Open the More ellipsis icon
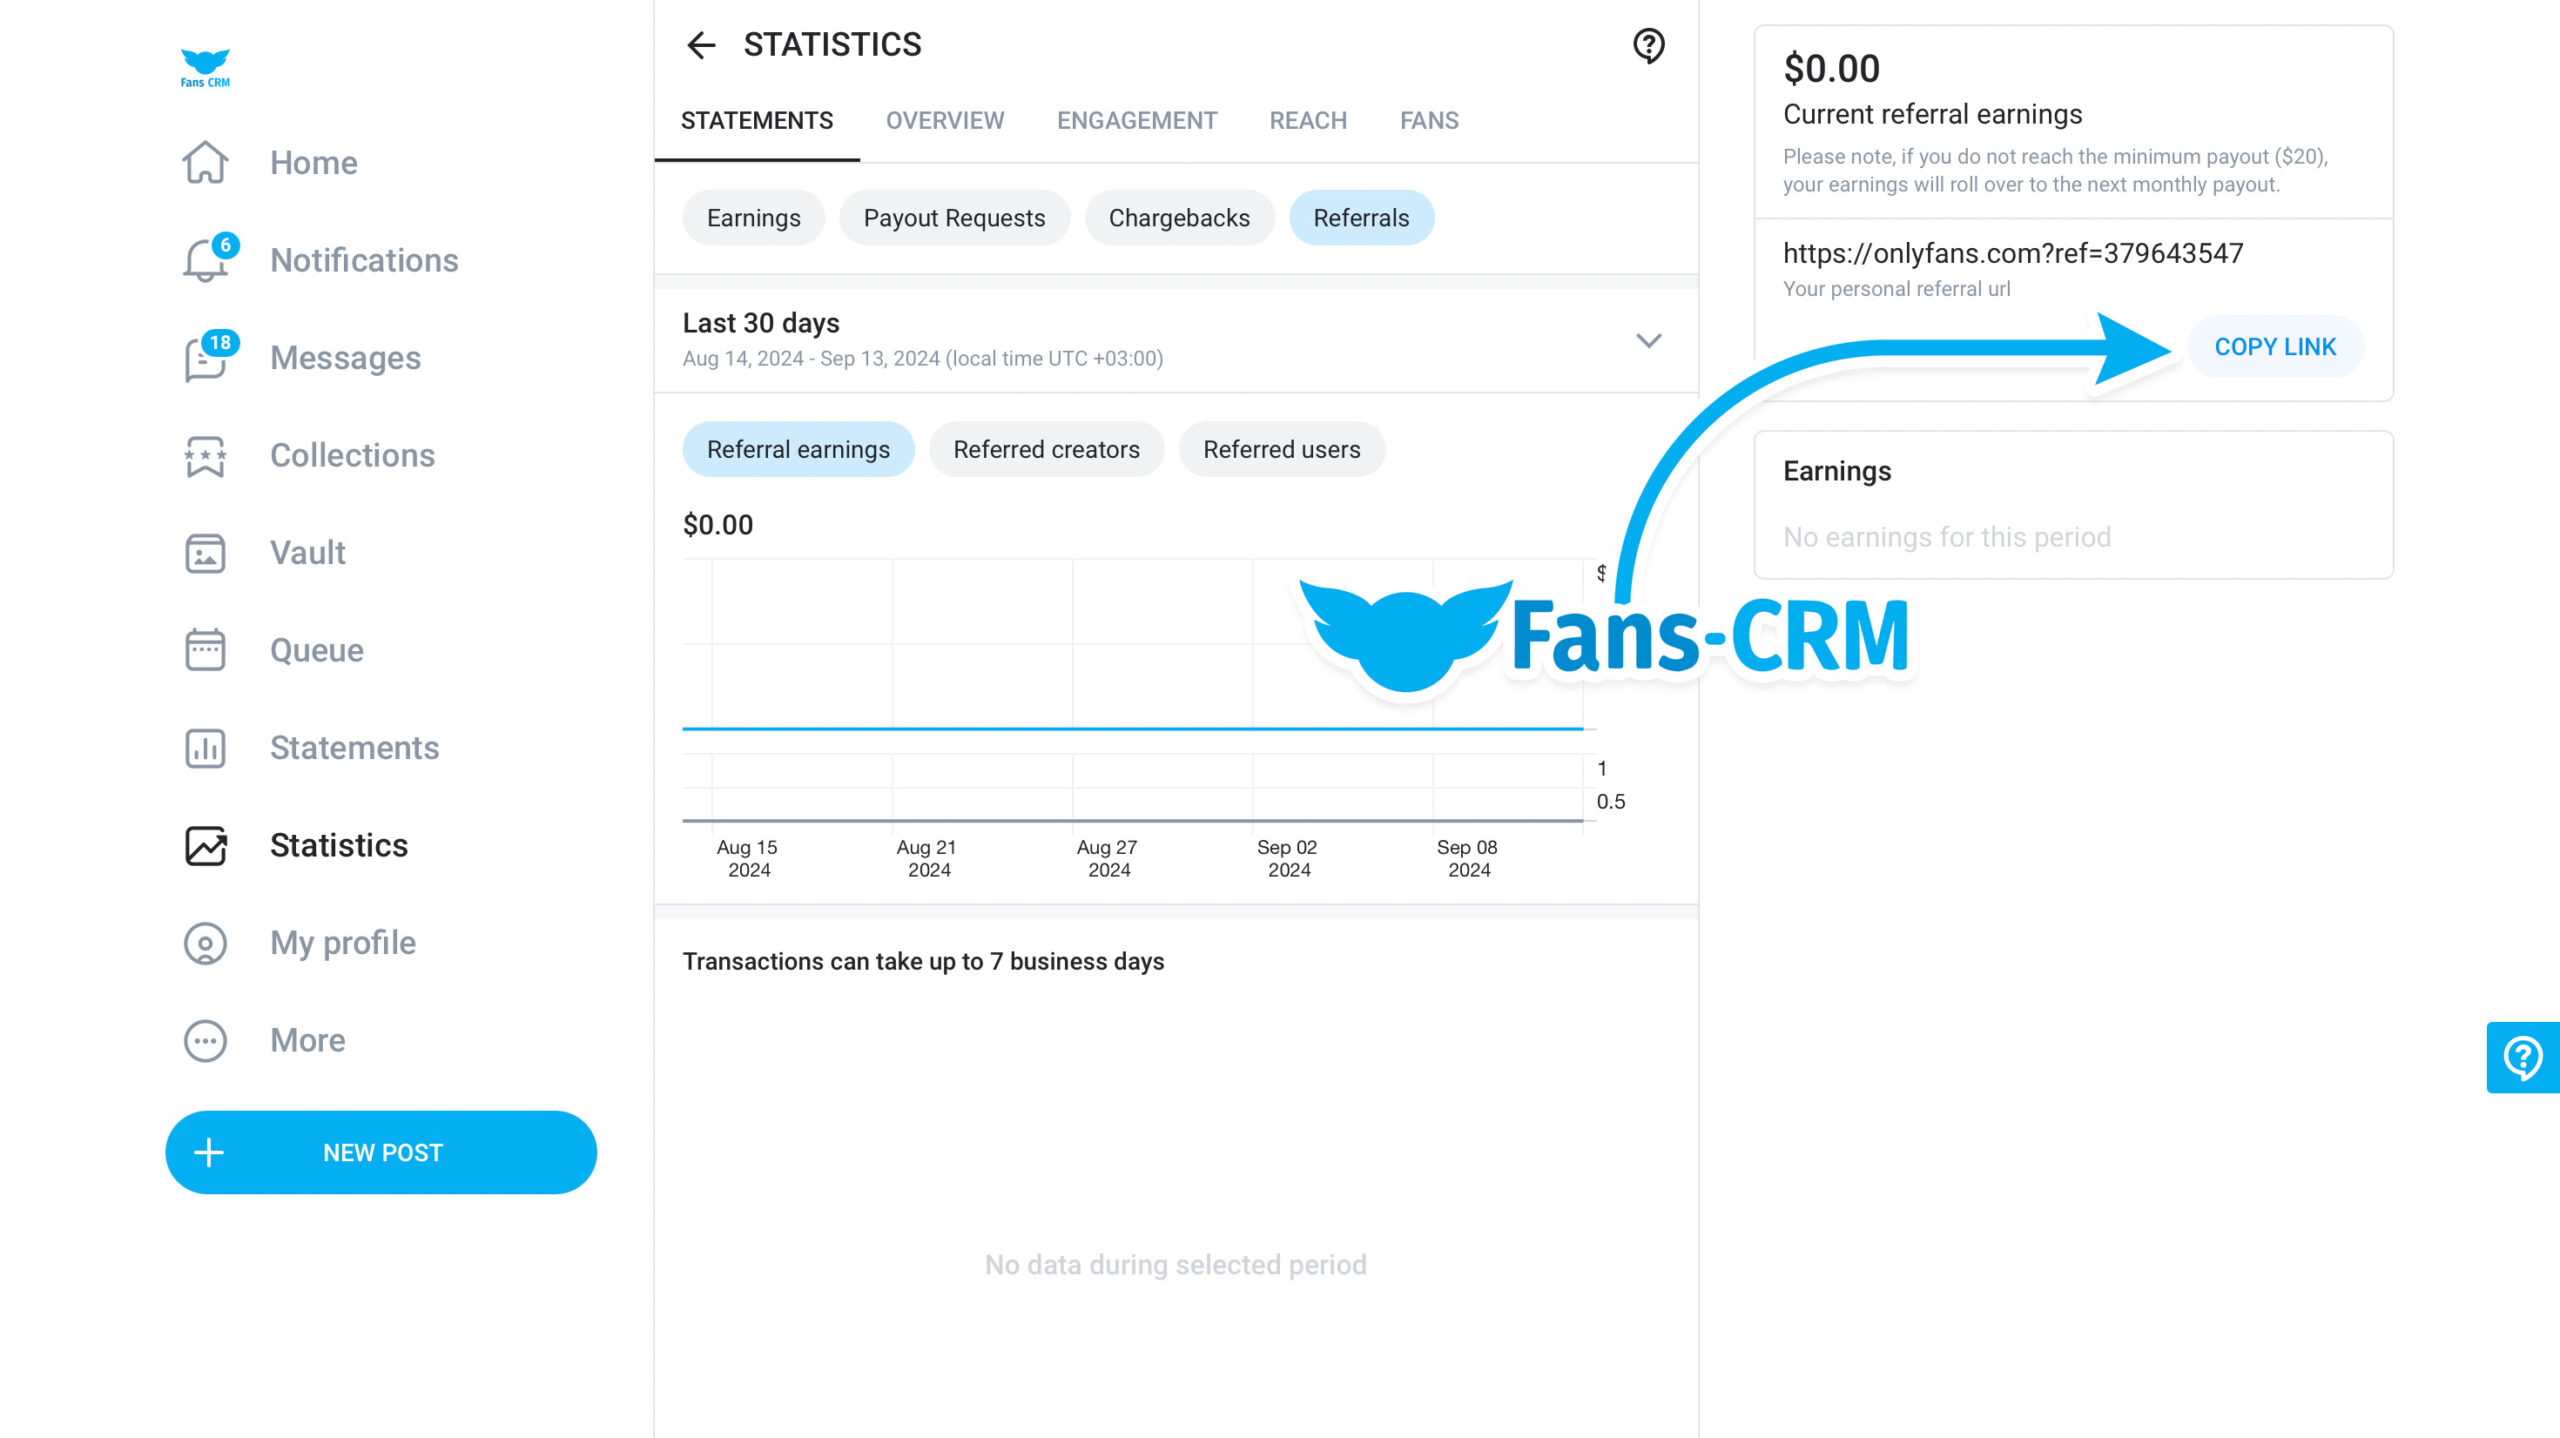The height and width of the screenshot is (1438, 2560). 205,1040
